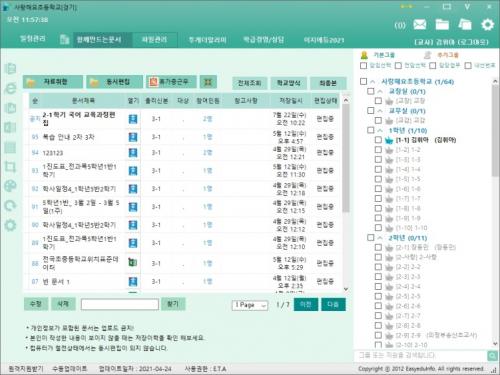Click group tree scrollbar up arrow
This screenshot has width=500, height=375.
495,81
